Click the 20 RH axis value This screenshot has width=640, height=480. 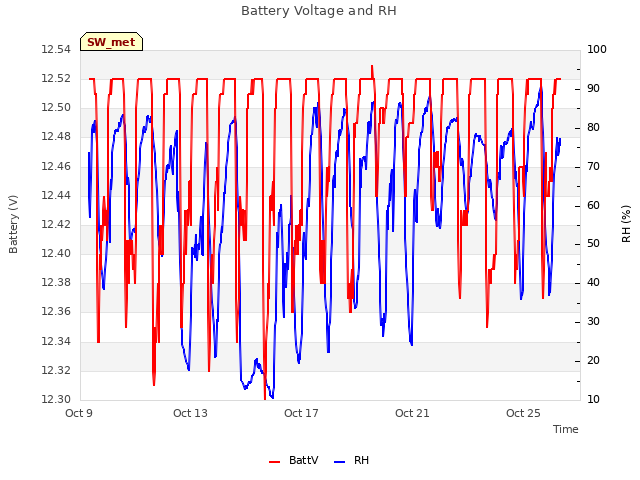(593, 360)
